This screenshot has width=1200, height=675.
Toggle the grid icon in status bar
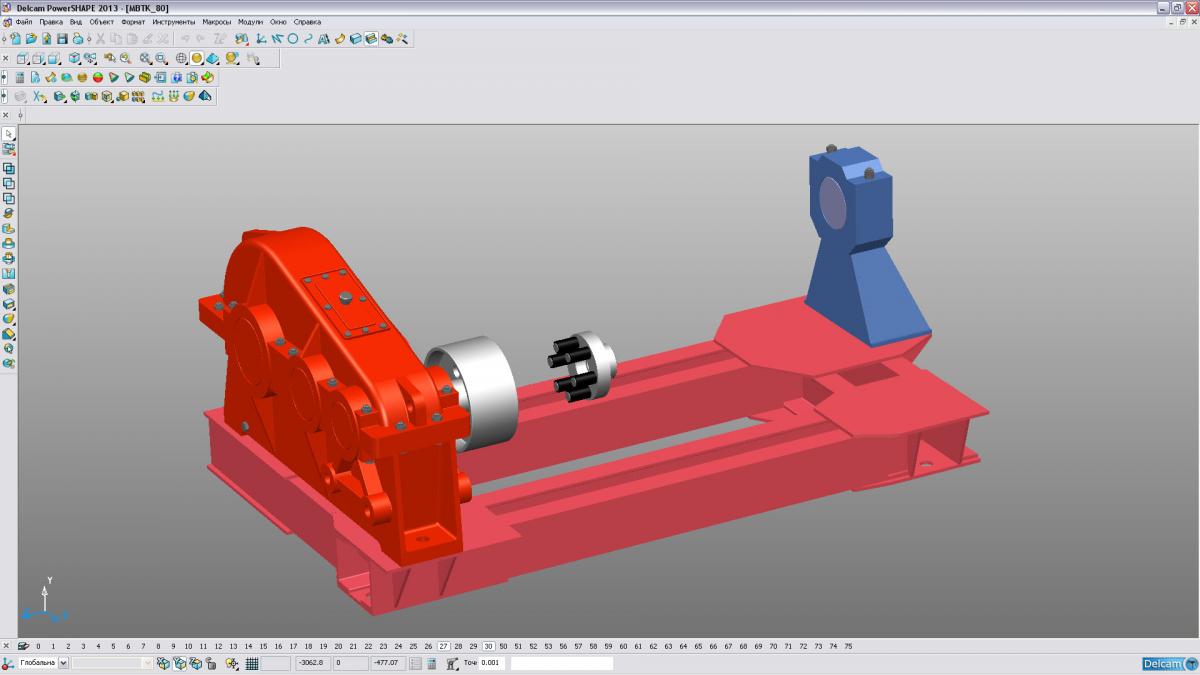[251, 663]
